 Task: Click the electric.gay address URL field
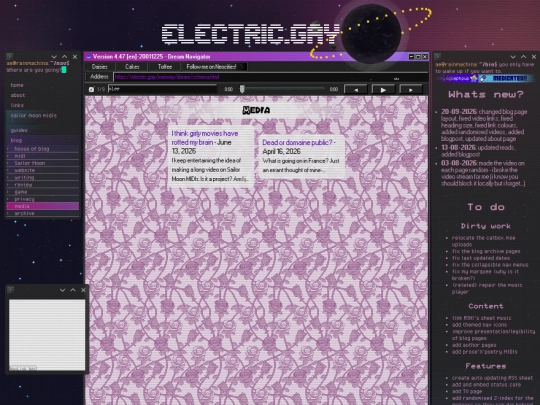click(x=271, y=77)
